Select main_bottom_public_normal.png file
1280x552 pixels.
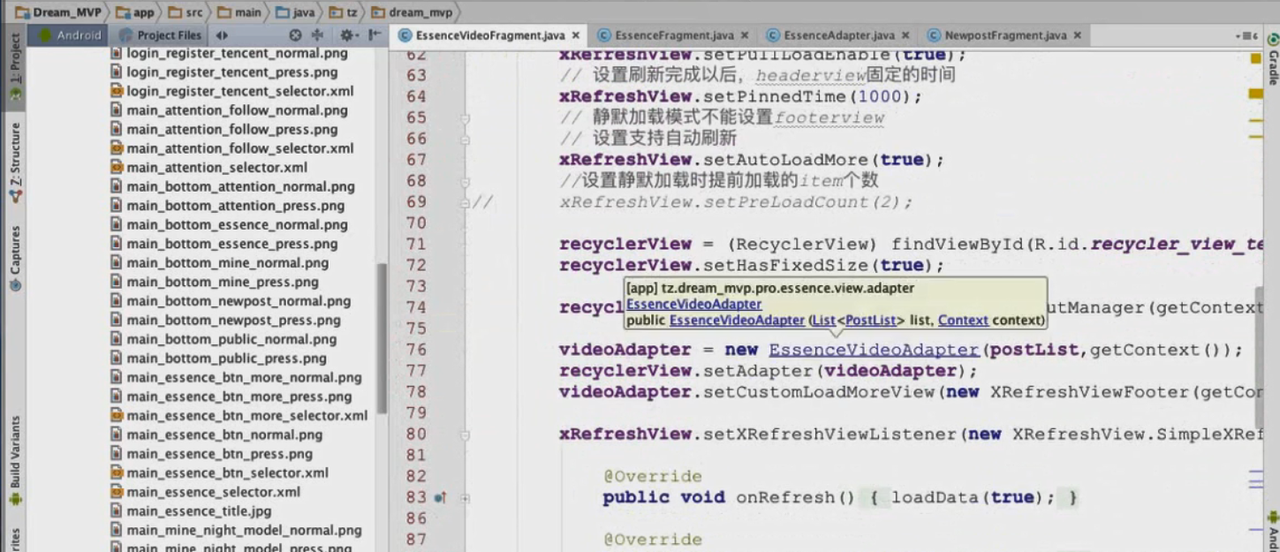[x=223, y=339]
